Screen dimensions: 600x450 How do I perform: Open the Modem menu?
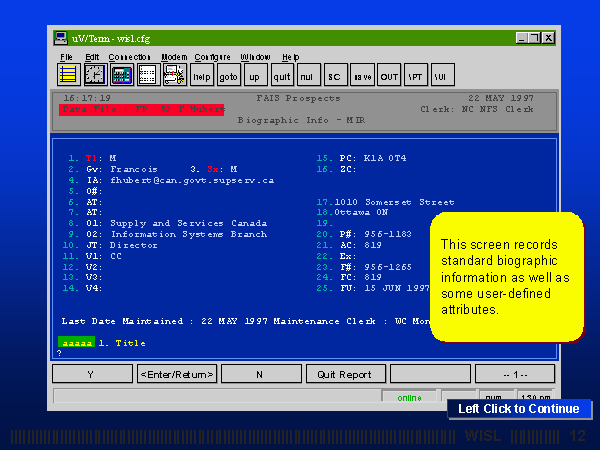click(x=174, y=57)
